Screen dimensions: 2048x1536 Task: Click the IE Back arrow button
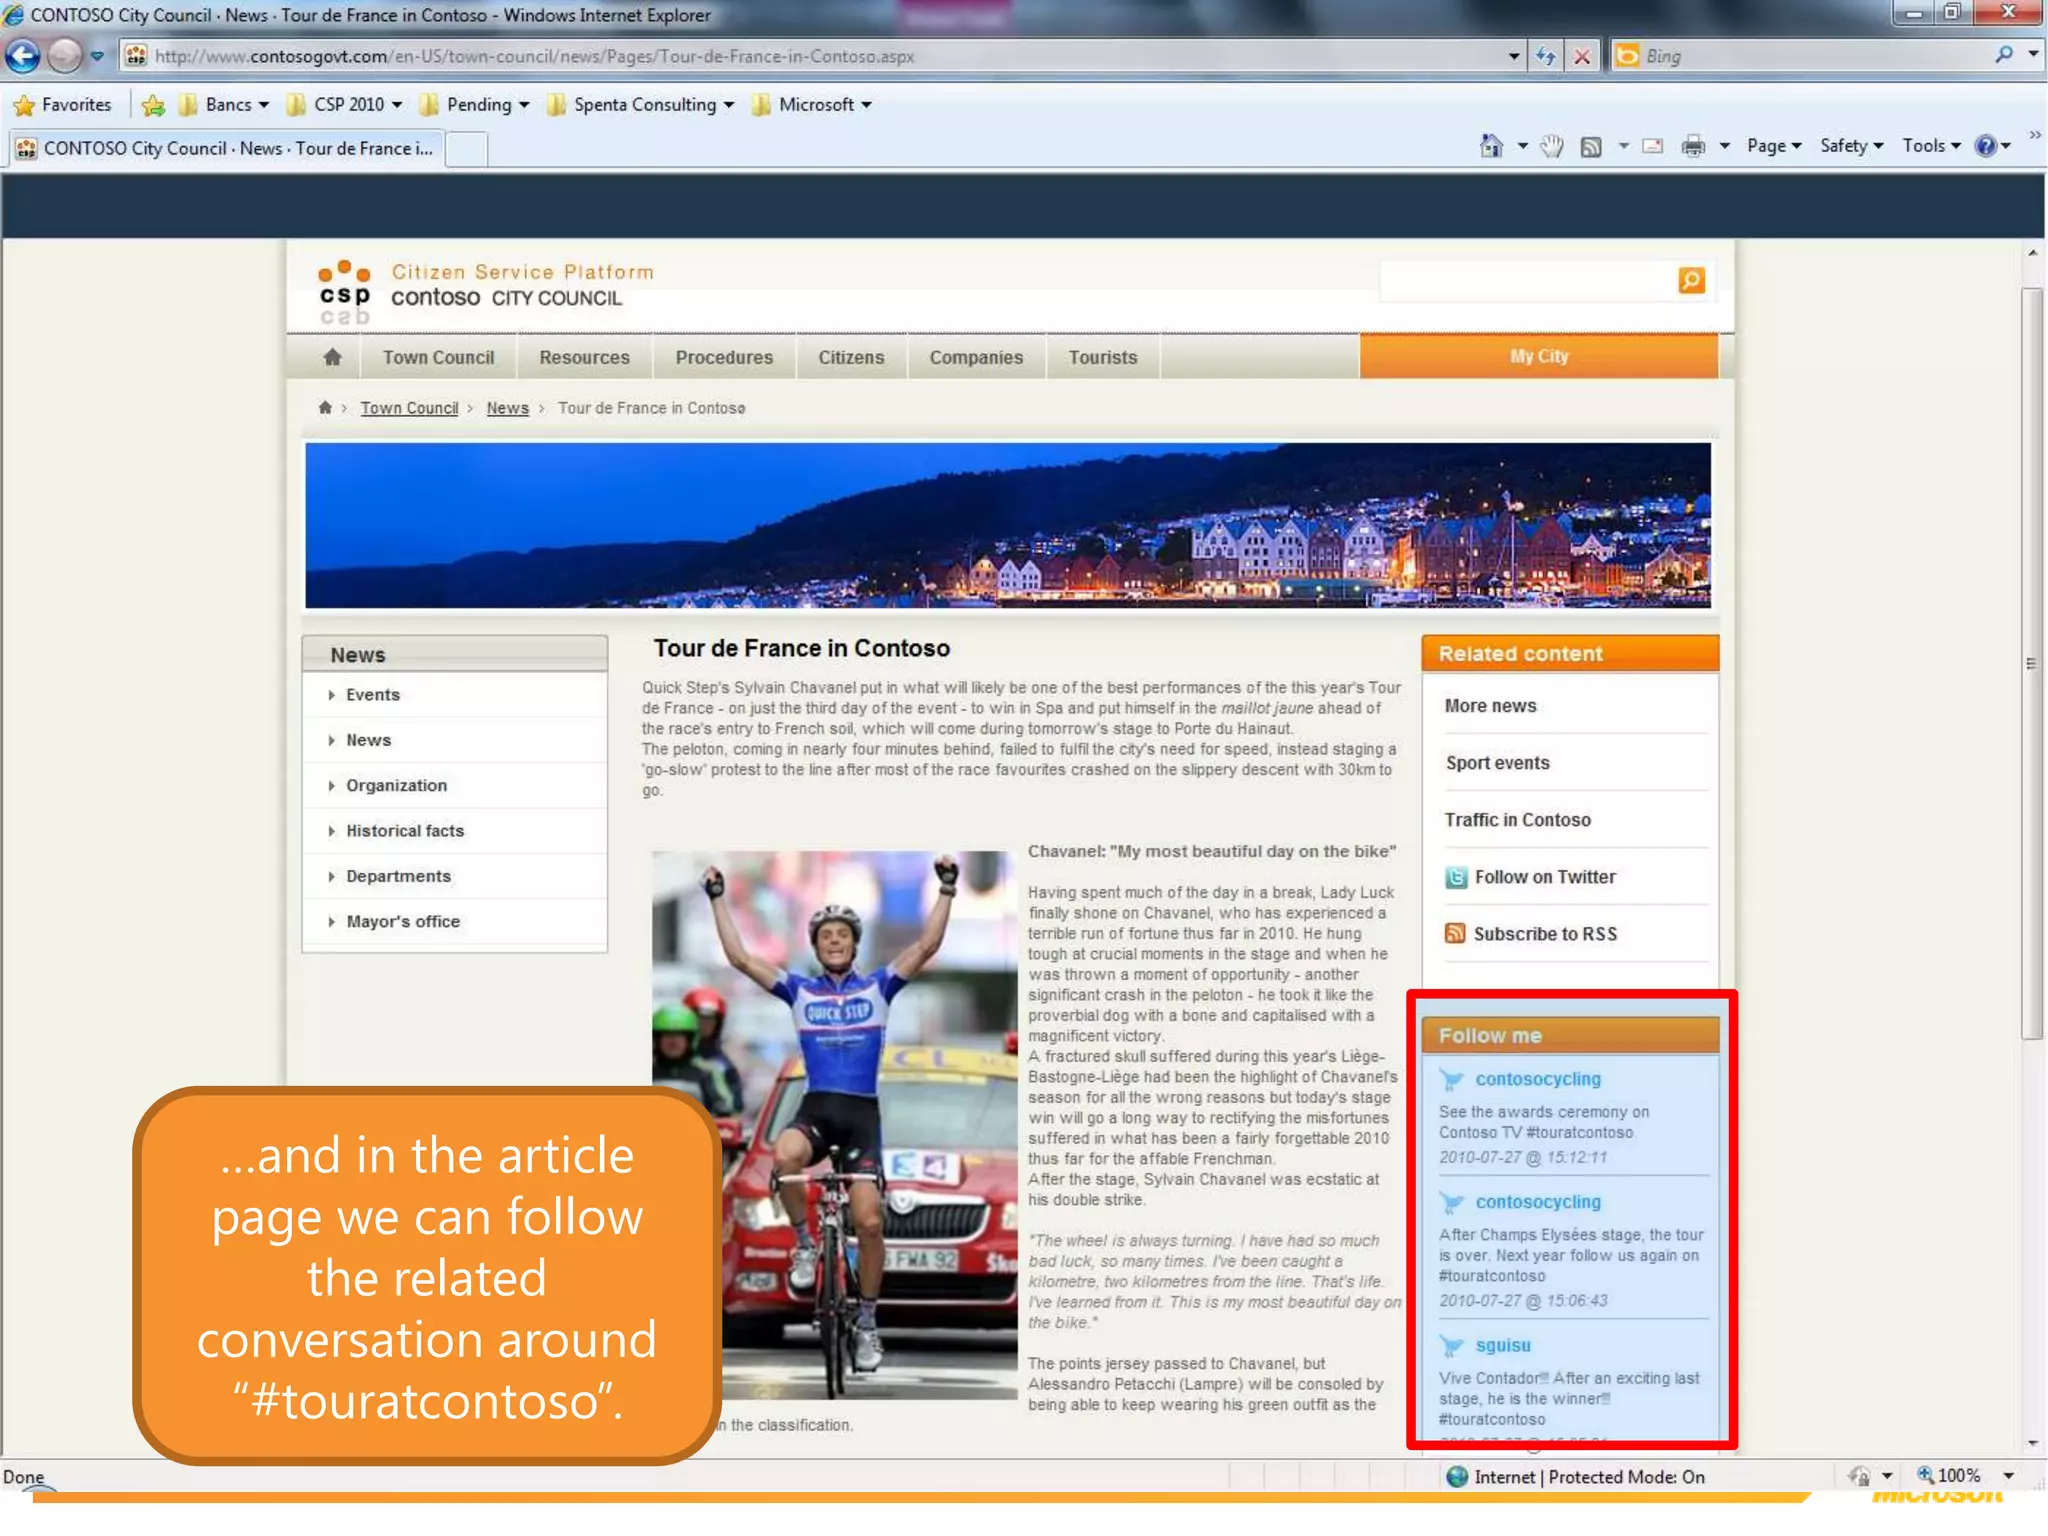pos(24,56)
